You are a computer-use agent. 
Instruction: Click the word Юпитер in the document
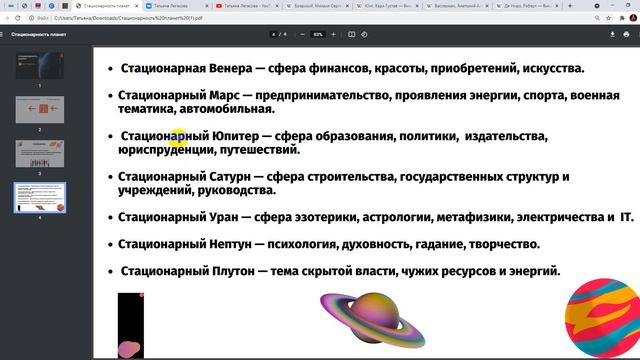tap(236, 136)
